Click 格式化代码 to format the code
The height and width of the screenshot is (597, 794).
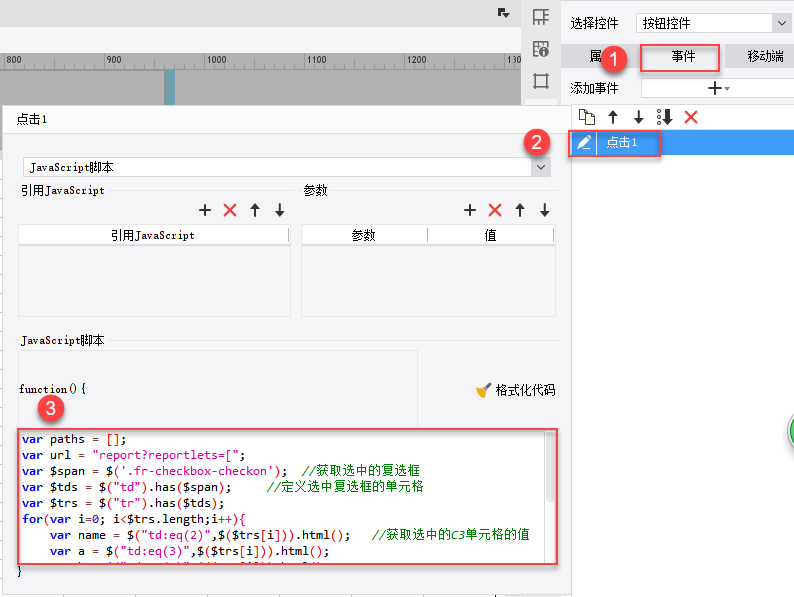click(x=516, y=390)
